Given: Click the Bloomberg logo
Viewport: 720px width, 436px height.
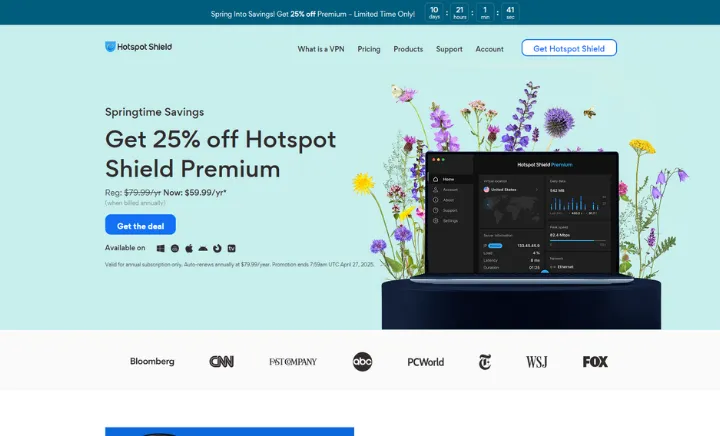Looking at the screenshot, I should click(152, 361).
